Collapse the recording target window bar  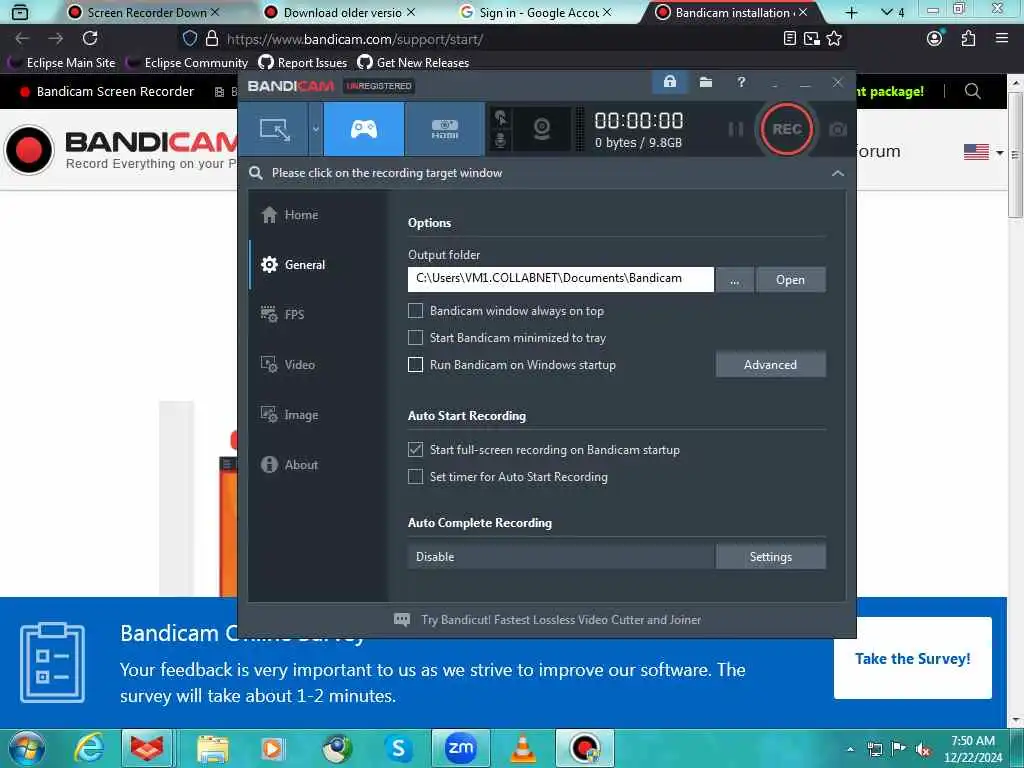point(838,173)
